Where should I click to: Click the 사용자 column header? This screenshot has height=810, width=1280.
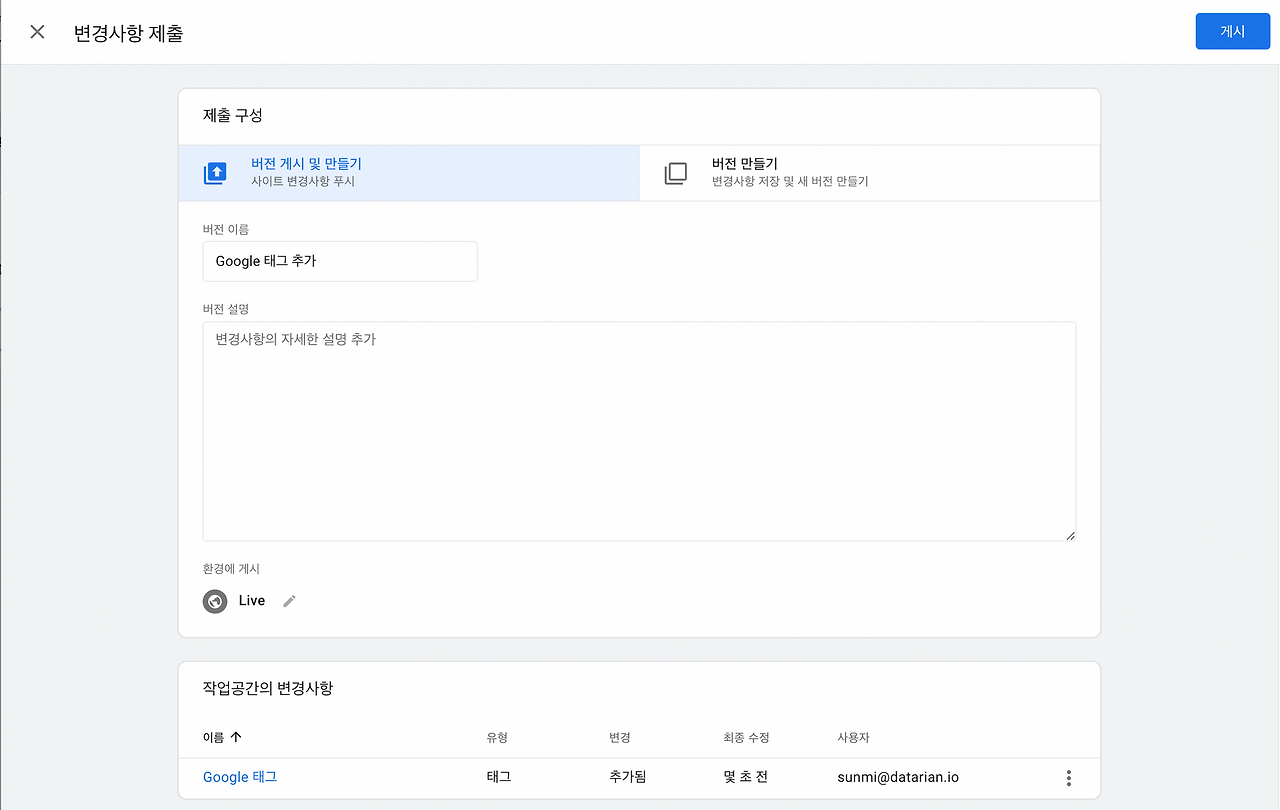click(x=853, y=737)
